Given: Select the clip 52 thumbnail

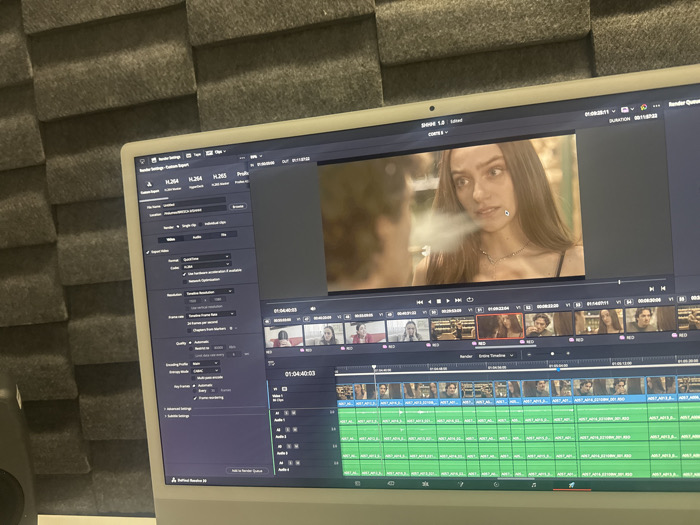Looking at the screenshot, I should coord(549,324).
